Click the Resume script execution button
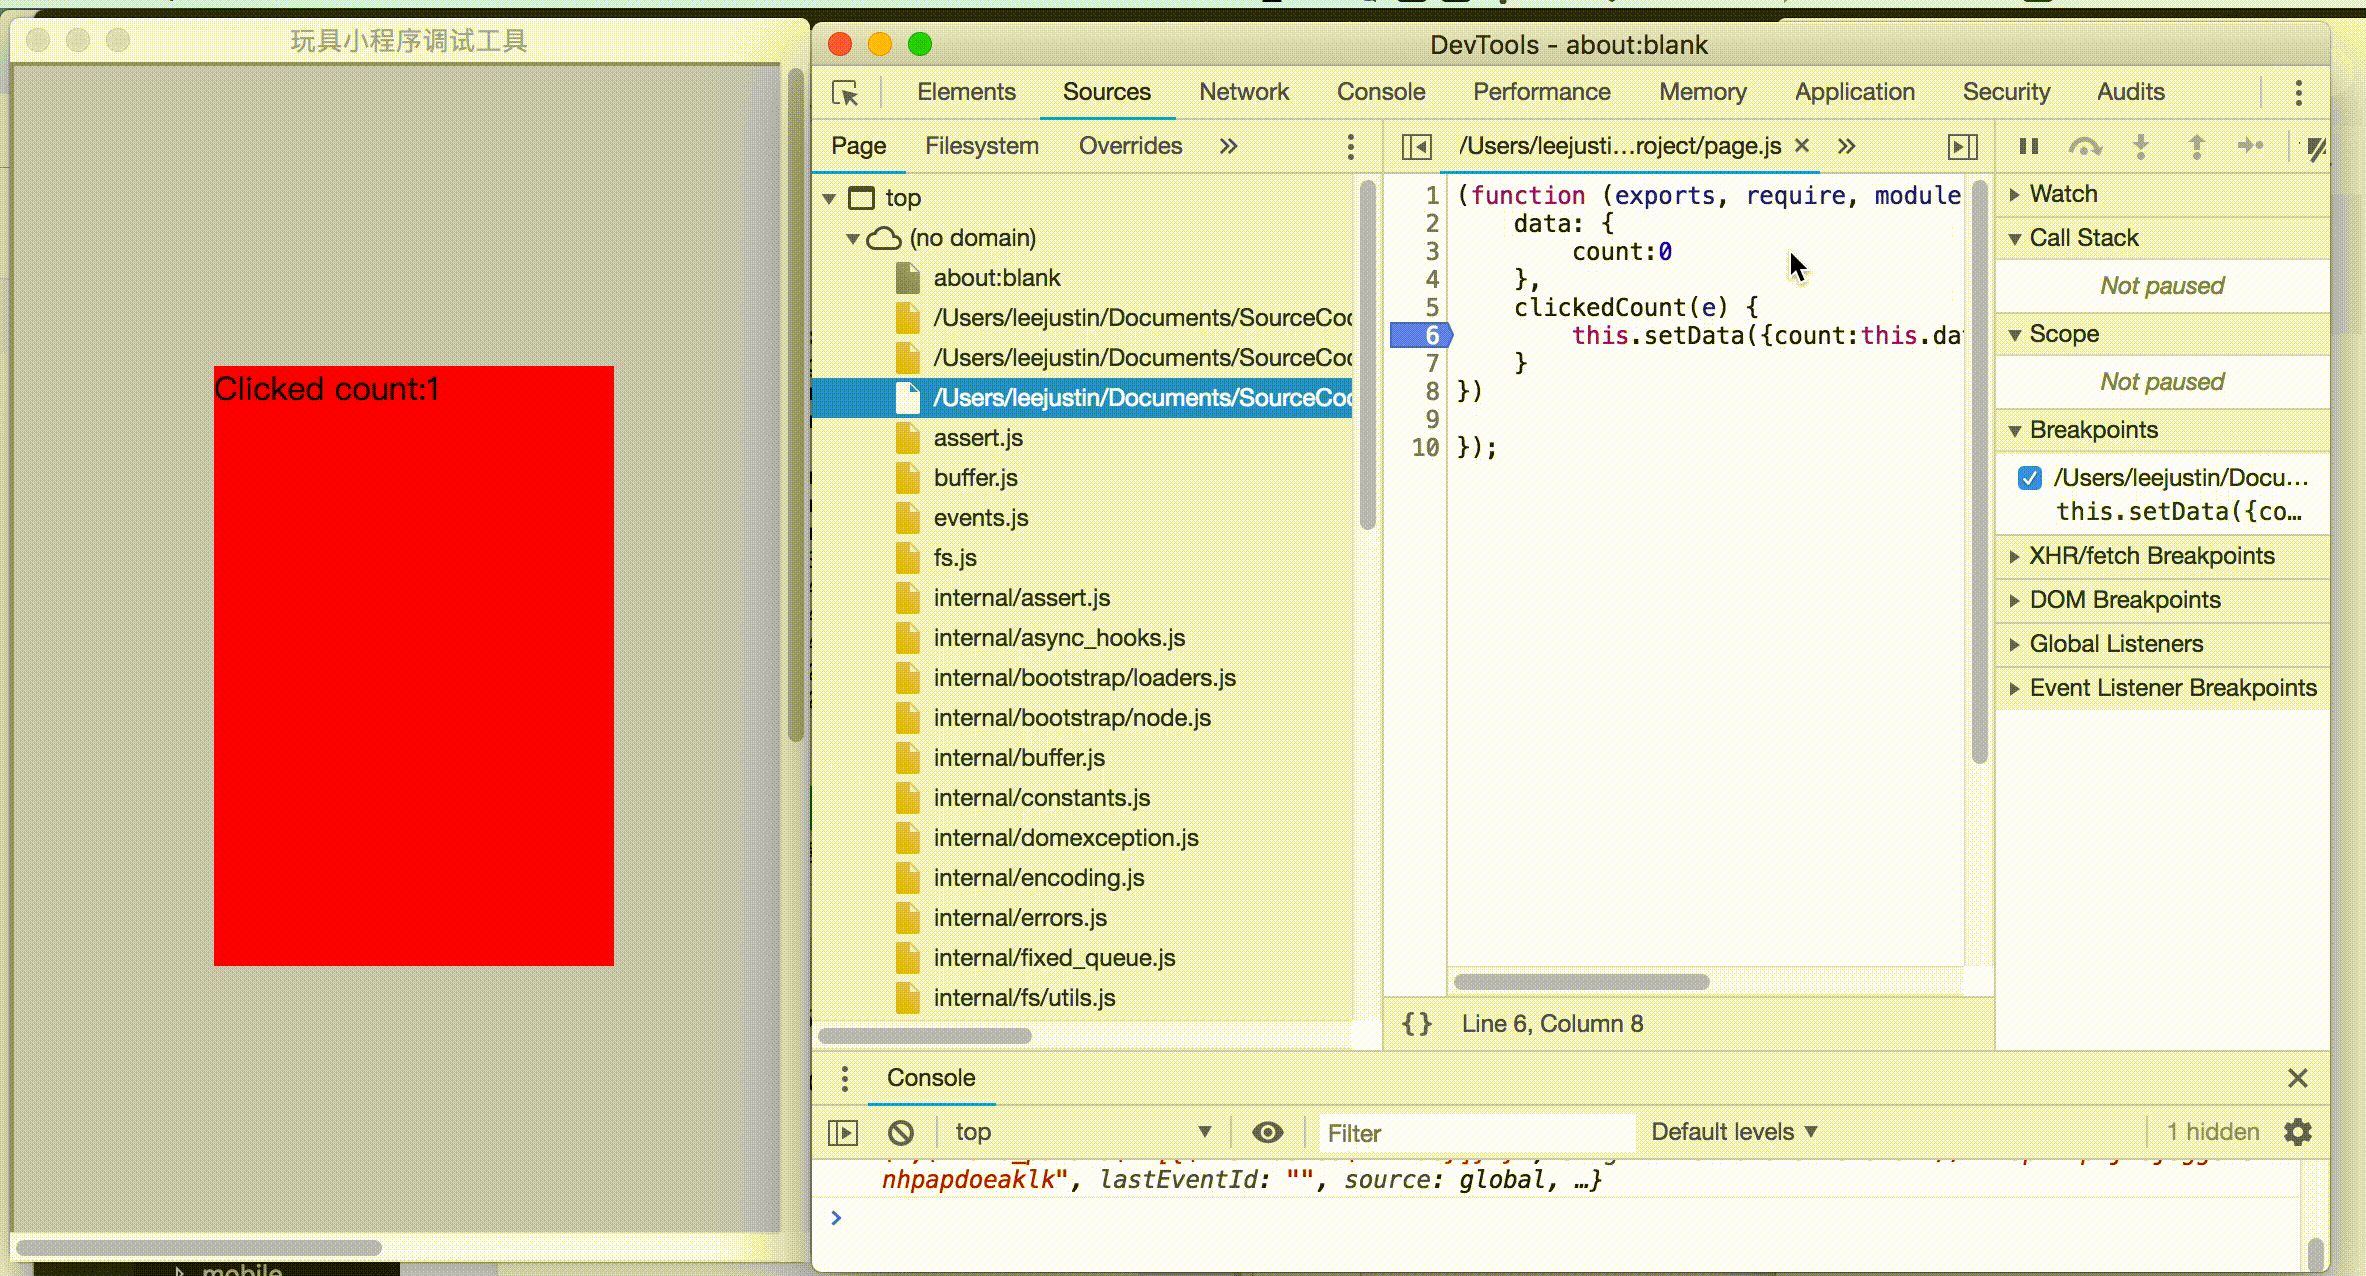 pyautogui.click(x=2028, y=146)
